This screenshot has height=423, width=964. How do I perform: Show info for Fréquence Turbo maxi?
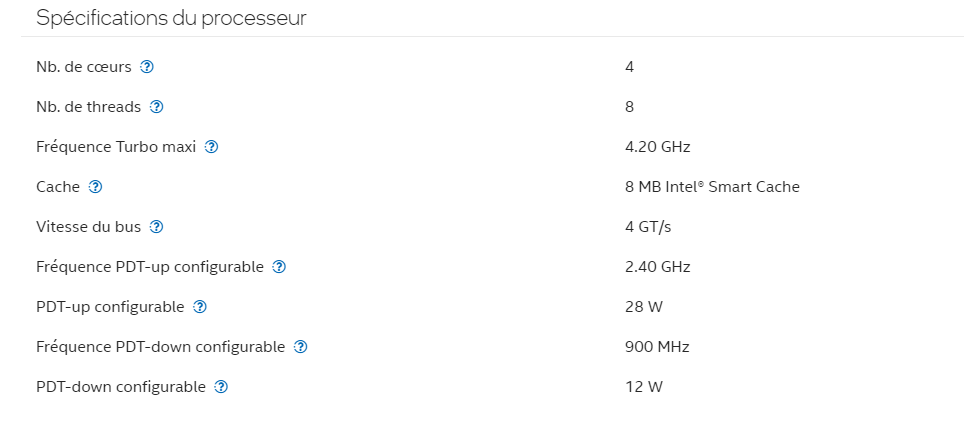coord(211,147)
